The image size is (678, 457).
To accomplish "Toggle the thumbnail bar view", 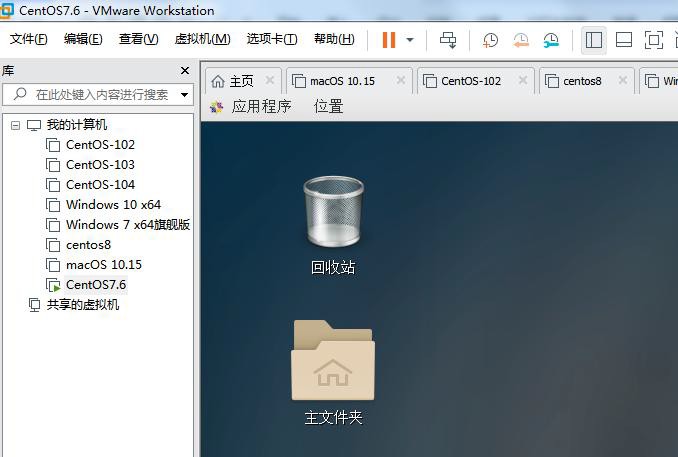I will [623, 40].
